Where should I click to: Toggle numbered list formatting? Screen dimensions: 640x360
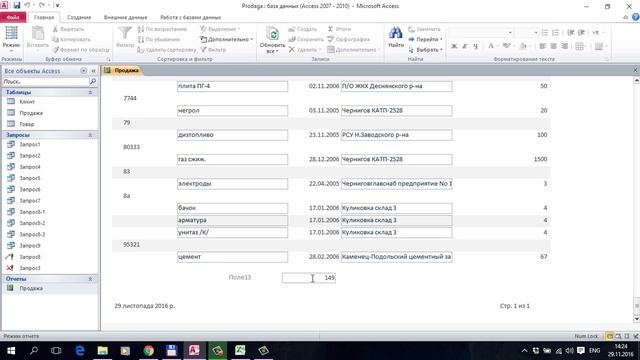(556, 33)
